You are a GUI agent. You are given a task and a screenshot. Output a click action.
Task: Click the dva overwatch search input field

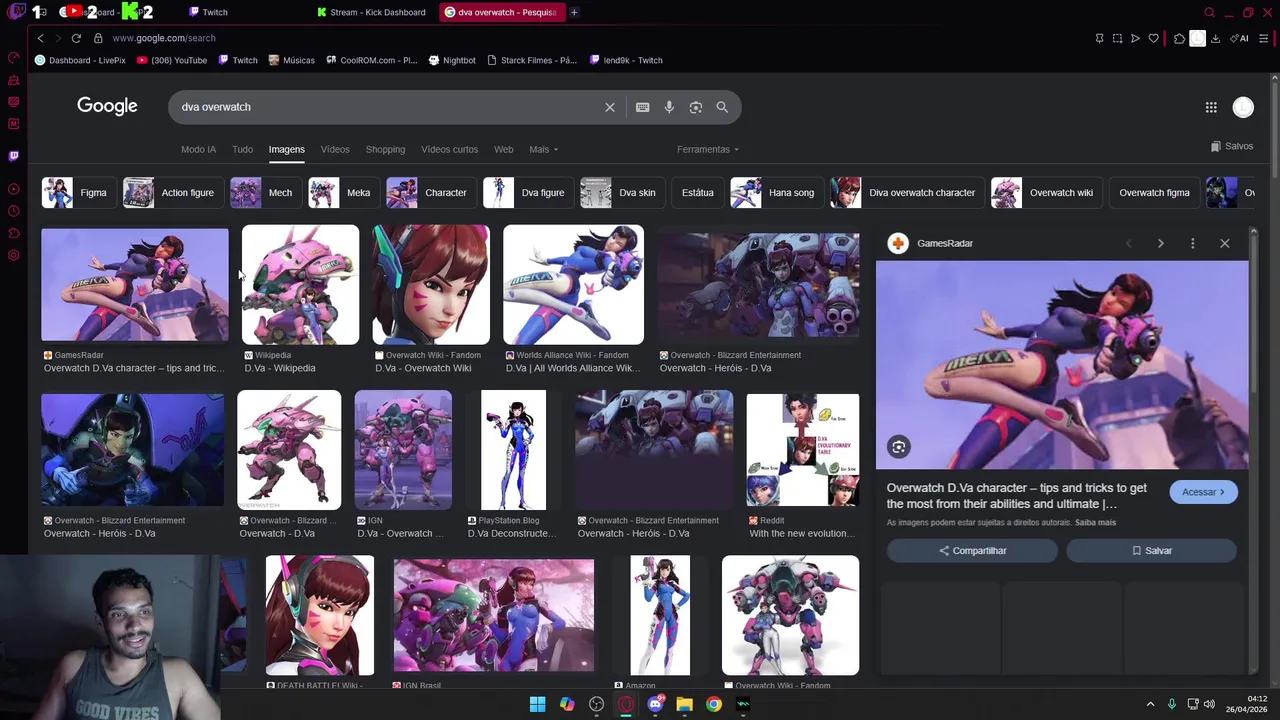[x=385, y=107]
